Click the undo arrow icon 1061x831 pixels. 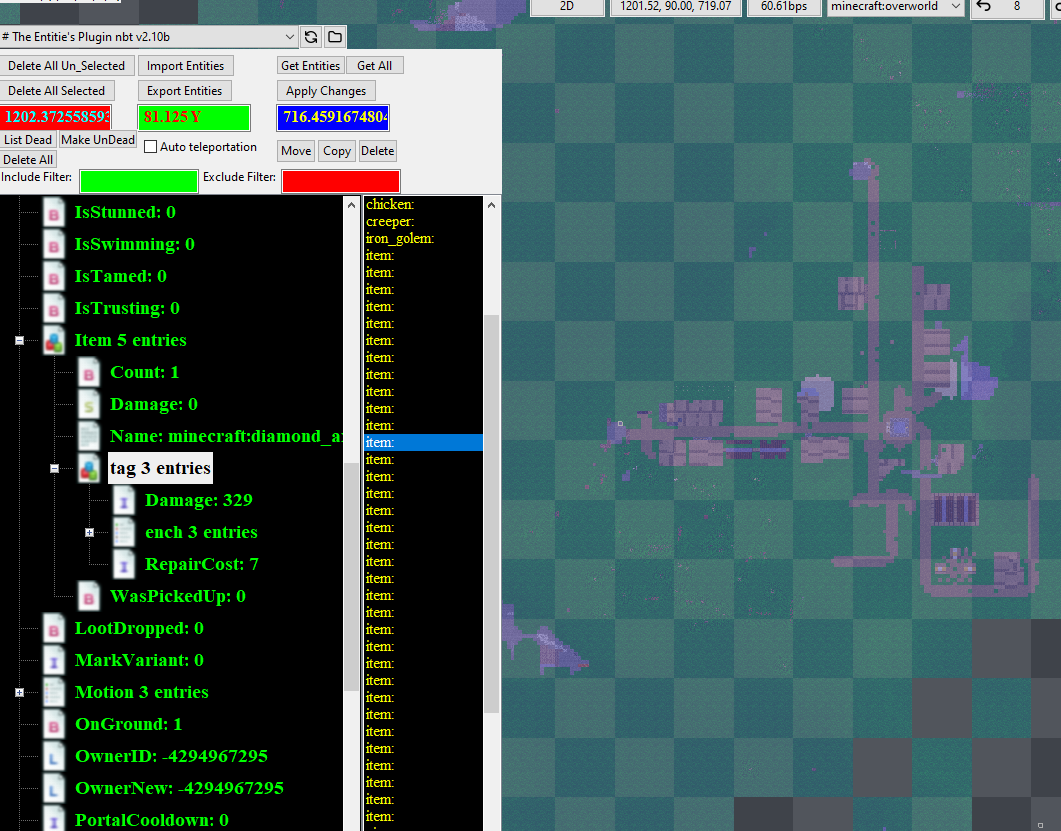pos(984,7)
